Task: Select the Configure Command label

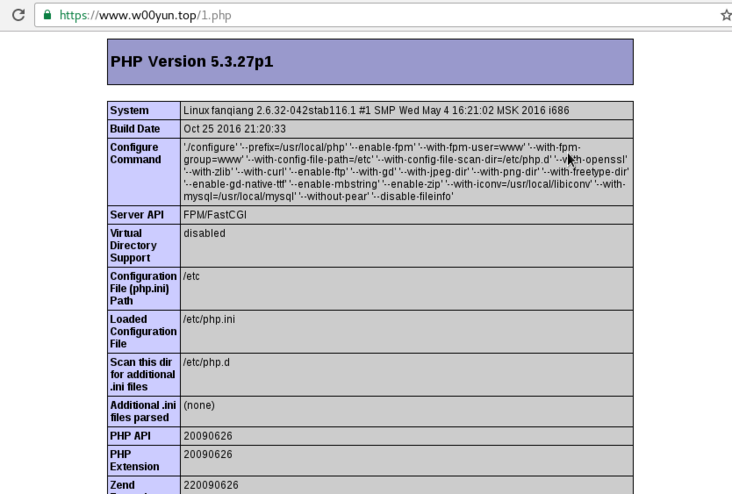Action: (135, 153)
